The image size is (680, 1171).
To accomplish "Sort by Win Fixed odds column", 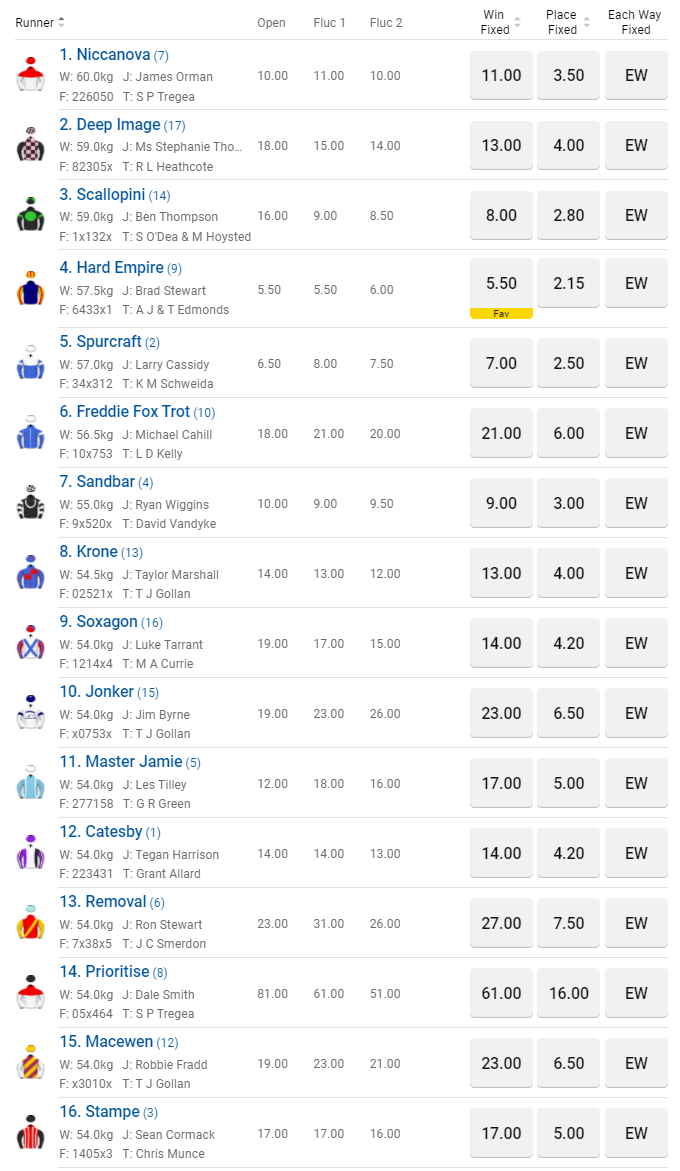I will pyautogui.click(x=517, y=22).
